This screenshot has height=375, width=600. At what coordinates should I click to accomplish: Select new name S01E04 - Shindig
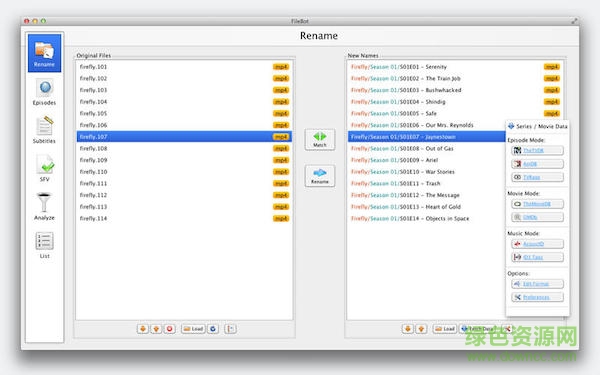(x=455, y=102)
